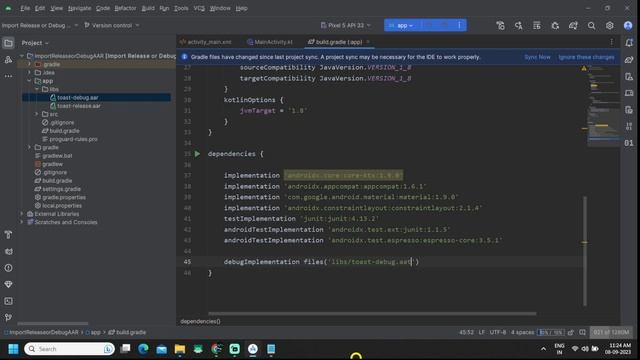Screen dimensions: 640x360
Task: Open the Navigate menu
Action: pyautogui.click(x=80, y=8)
